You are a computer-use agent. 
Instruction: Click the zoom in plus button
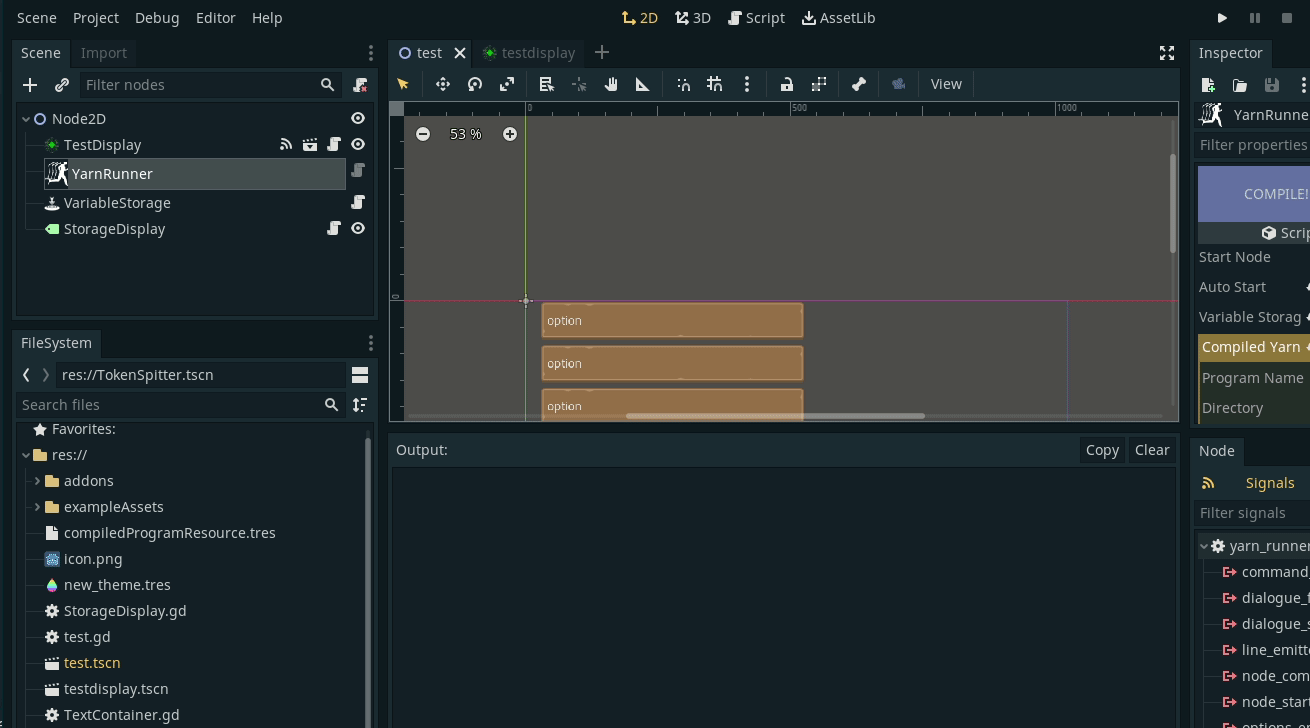[x=510, y=134]
